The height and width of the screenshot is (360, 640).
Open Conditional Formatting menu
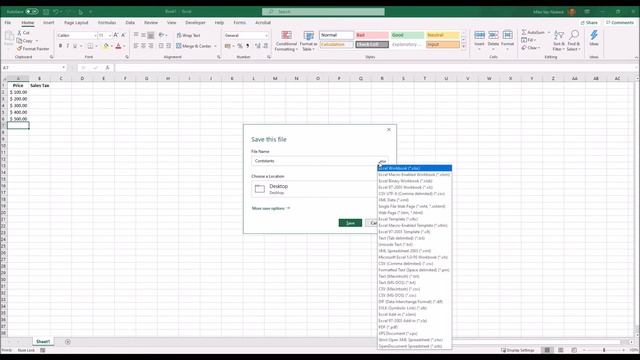(x=286, y=41)
